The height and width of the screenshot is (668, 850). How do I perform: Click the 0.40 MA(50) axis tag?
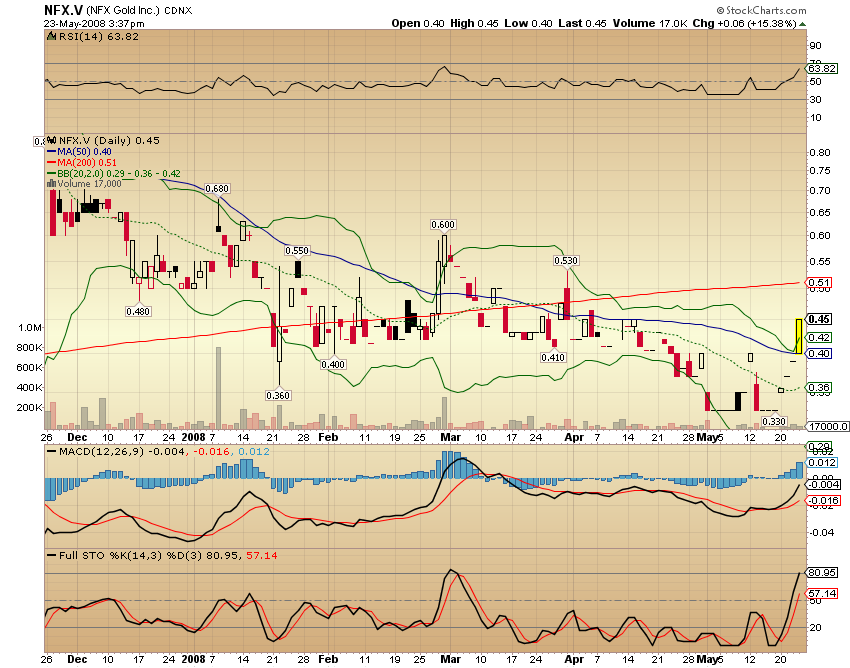pos(819,354)
